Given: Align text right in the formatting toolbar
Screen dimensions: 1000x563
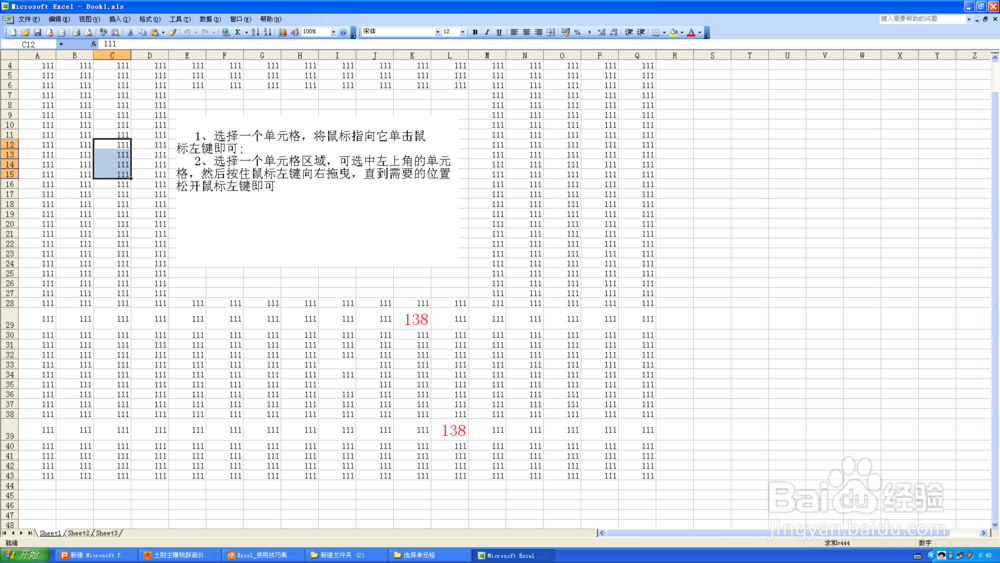Looking at the screenshot, I should tap(538, 32).
